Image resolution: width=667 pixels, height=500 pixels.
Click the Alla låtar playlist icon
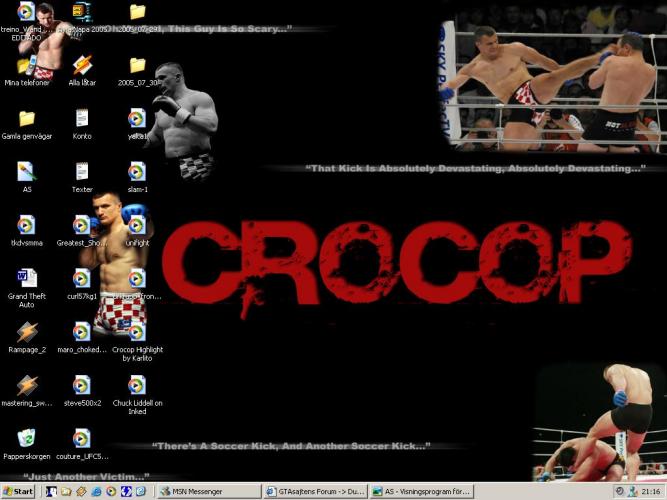coord(82,64)
